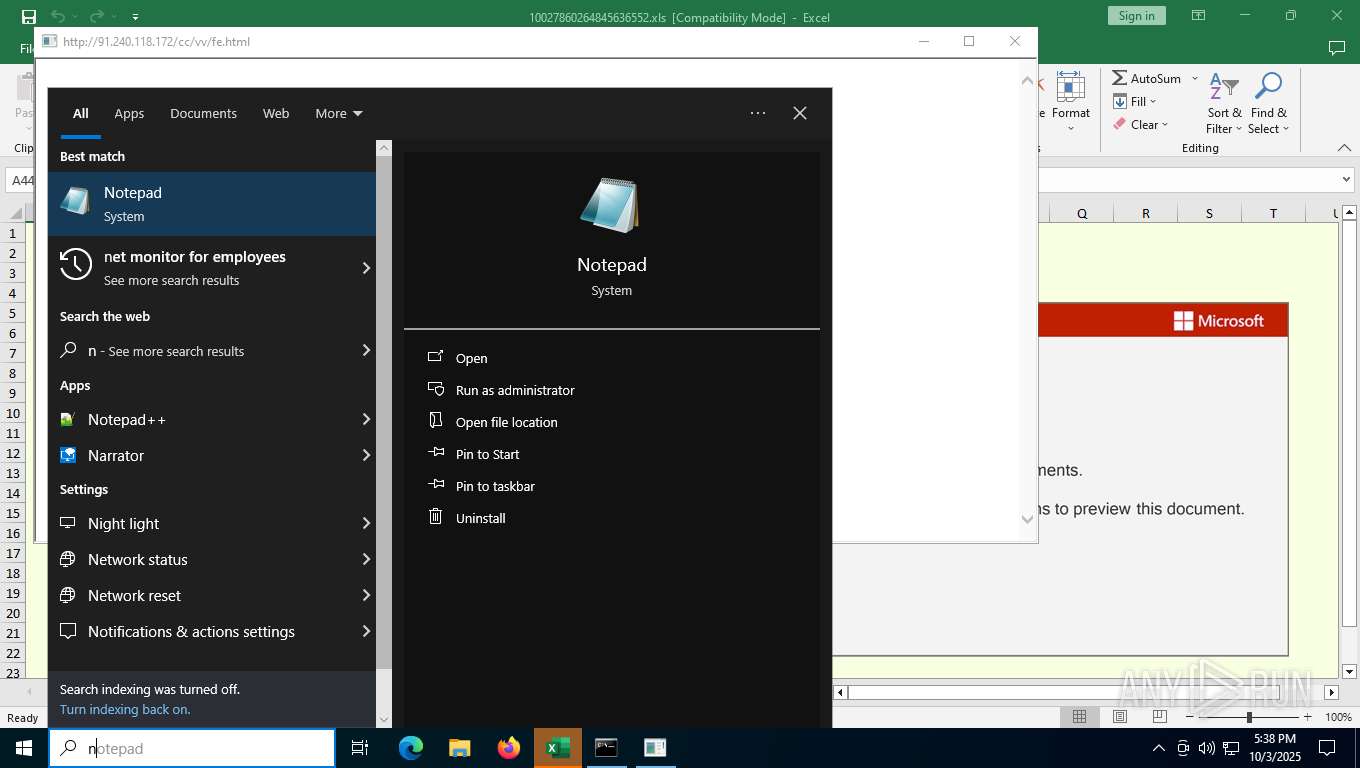
Task: Show hidden system tray icons
Action: pyautogui.click(x=1159, y=748)
